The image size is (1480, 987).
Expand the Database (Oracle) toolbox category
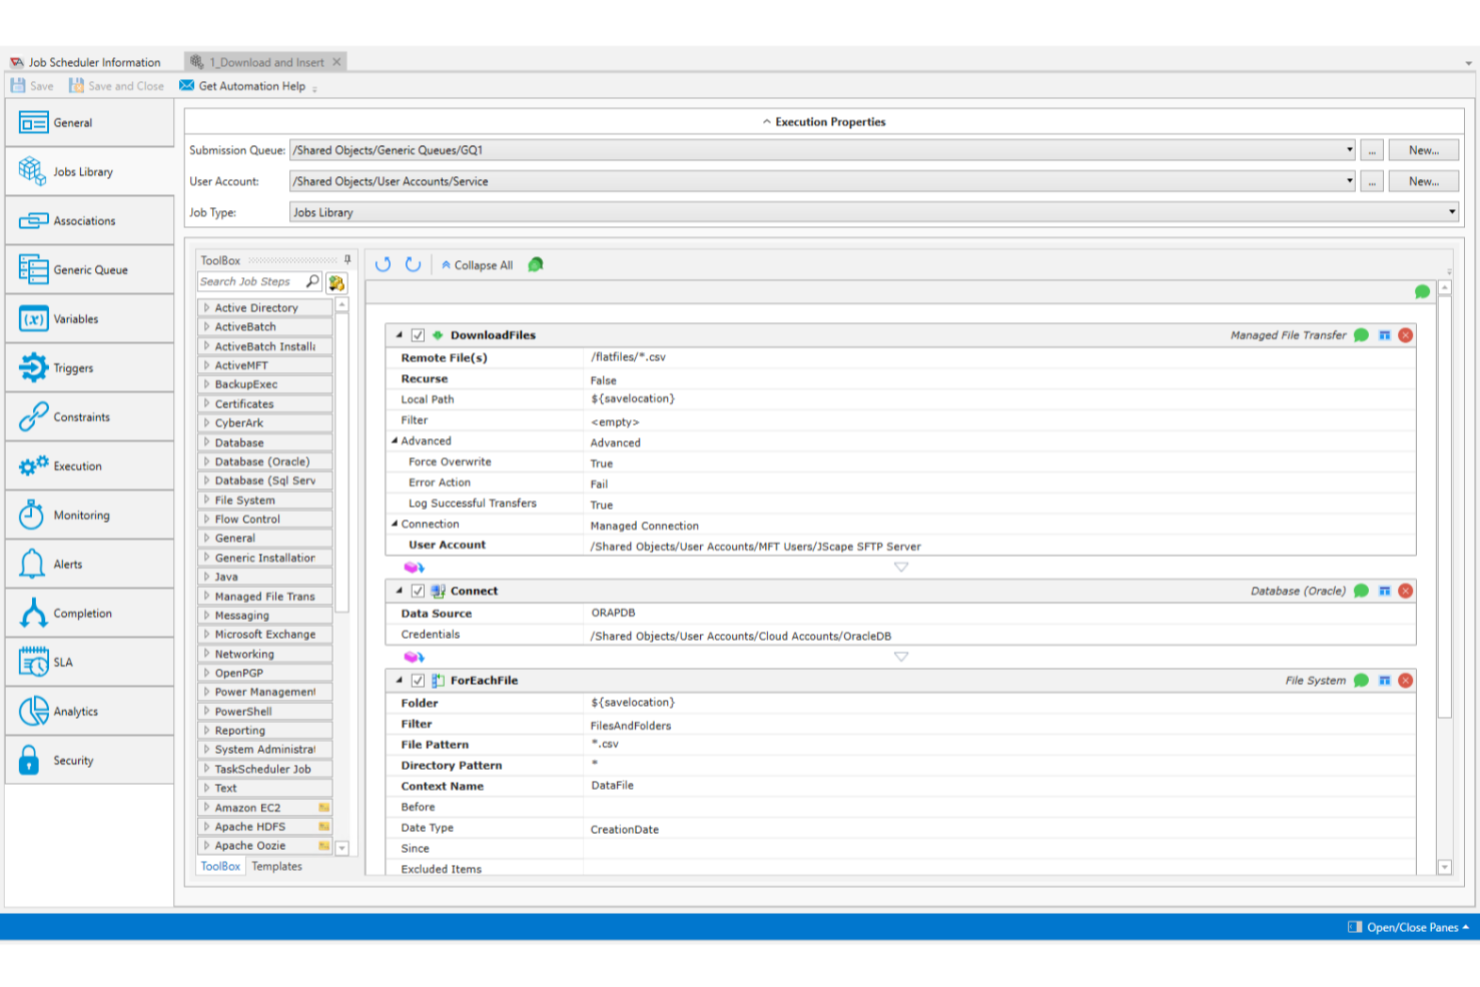coord(207,461)
